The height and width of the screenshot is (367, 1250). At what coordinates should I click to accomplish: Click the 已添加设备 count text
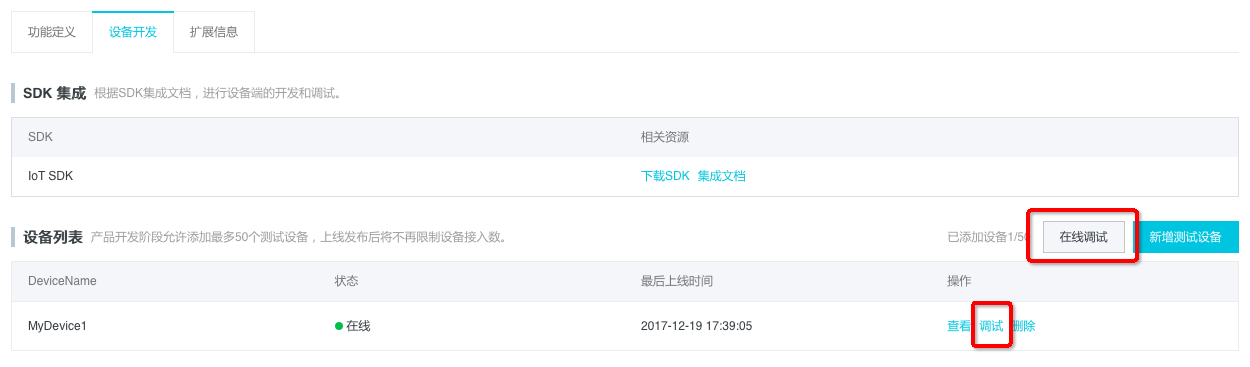coord(987,237)
